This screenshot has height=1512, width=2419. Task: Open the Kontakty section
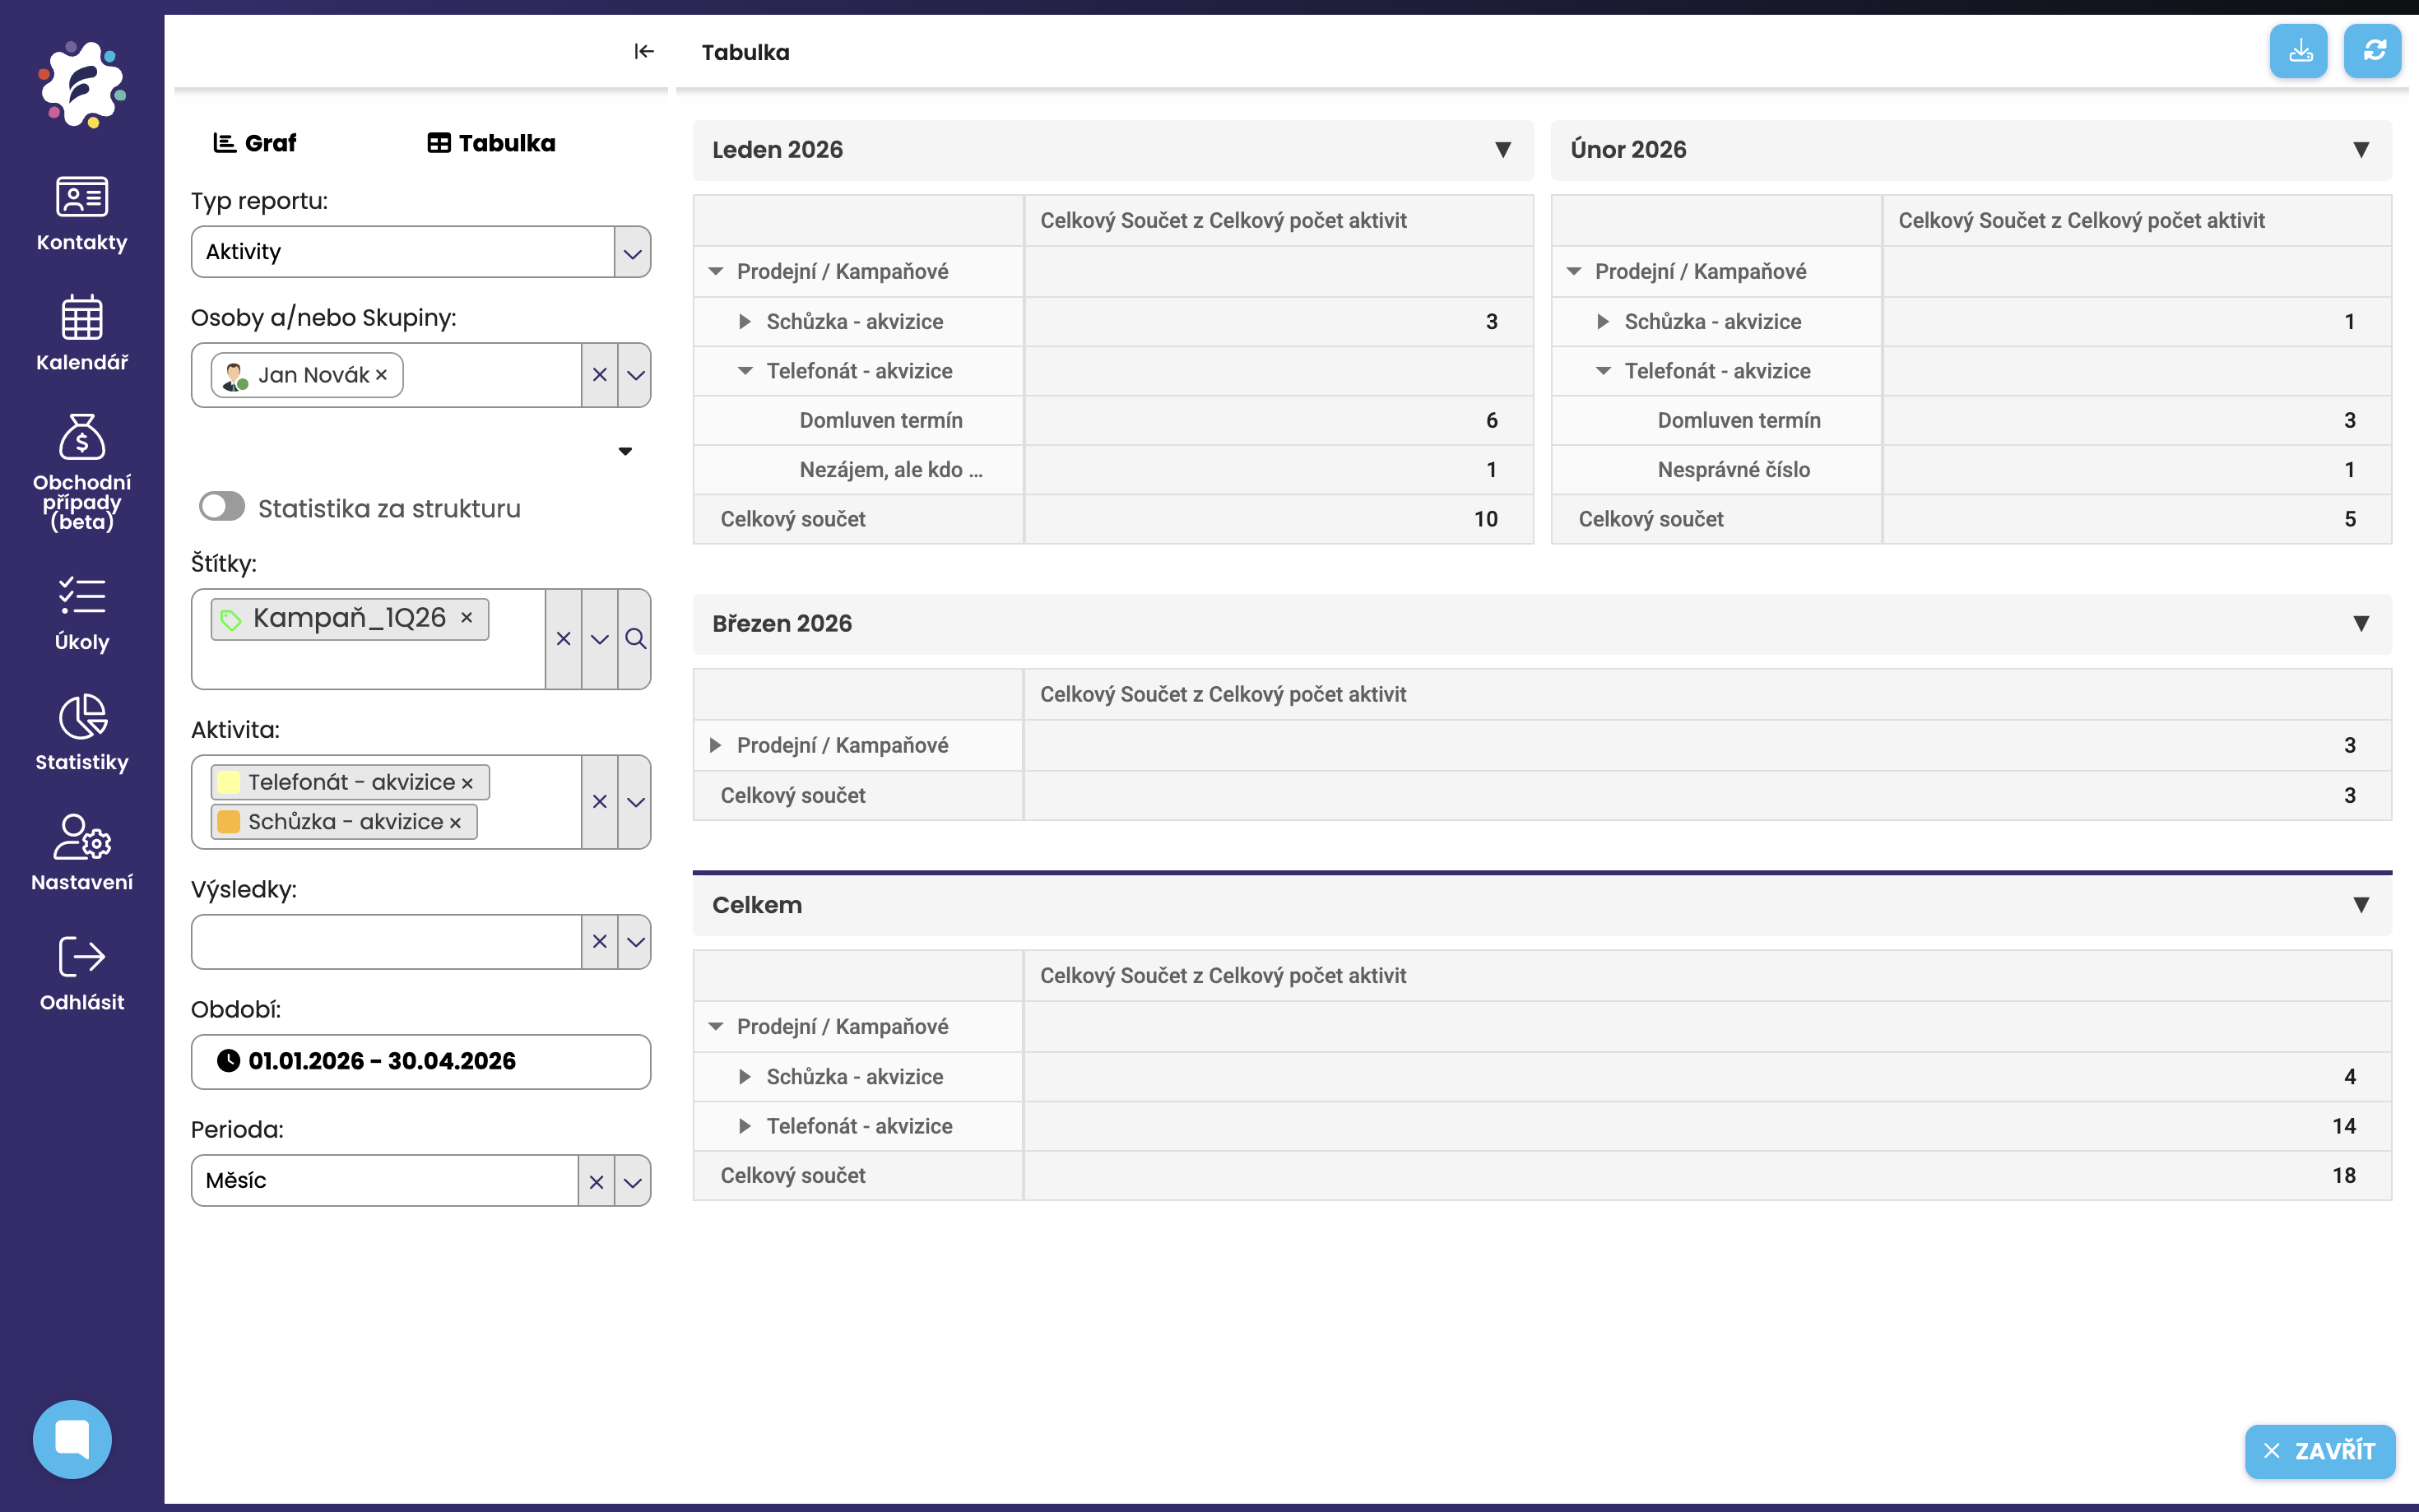coord(81,213)
